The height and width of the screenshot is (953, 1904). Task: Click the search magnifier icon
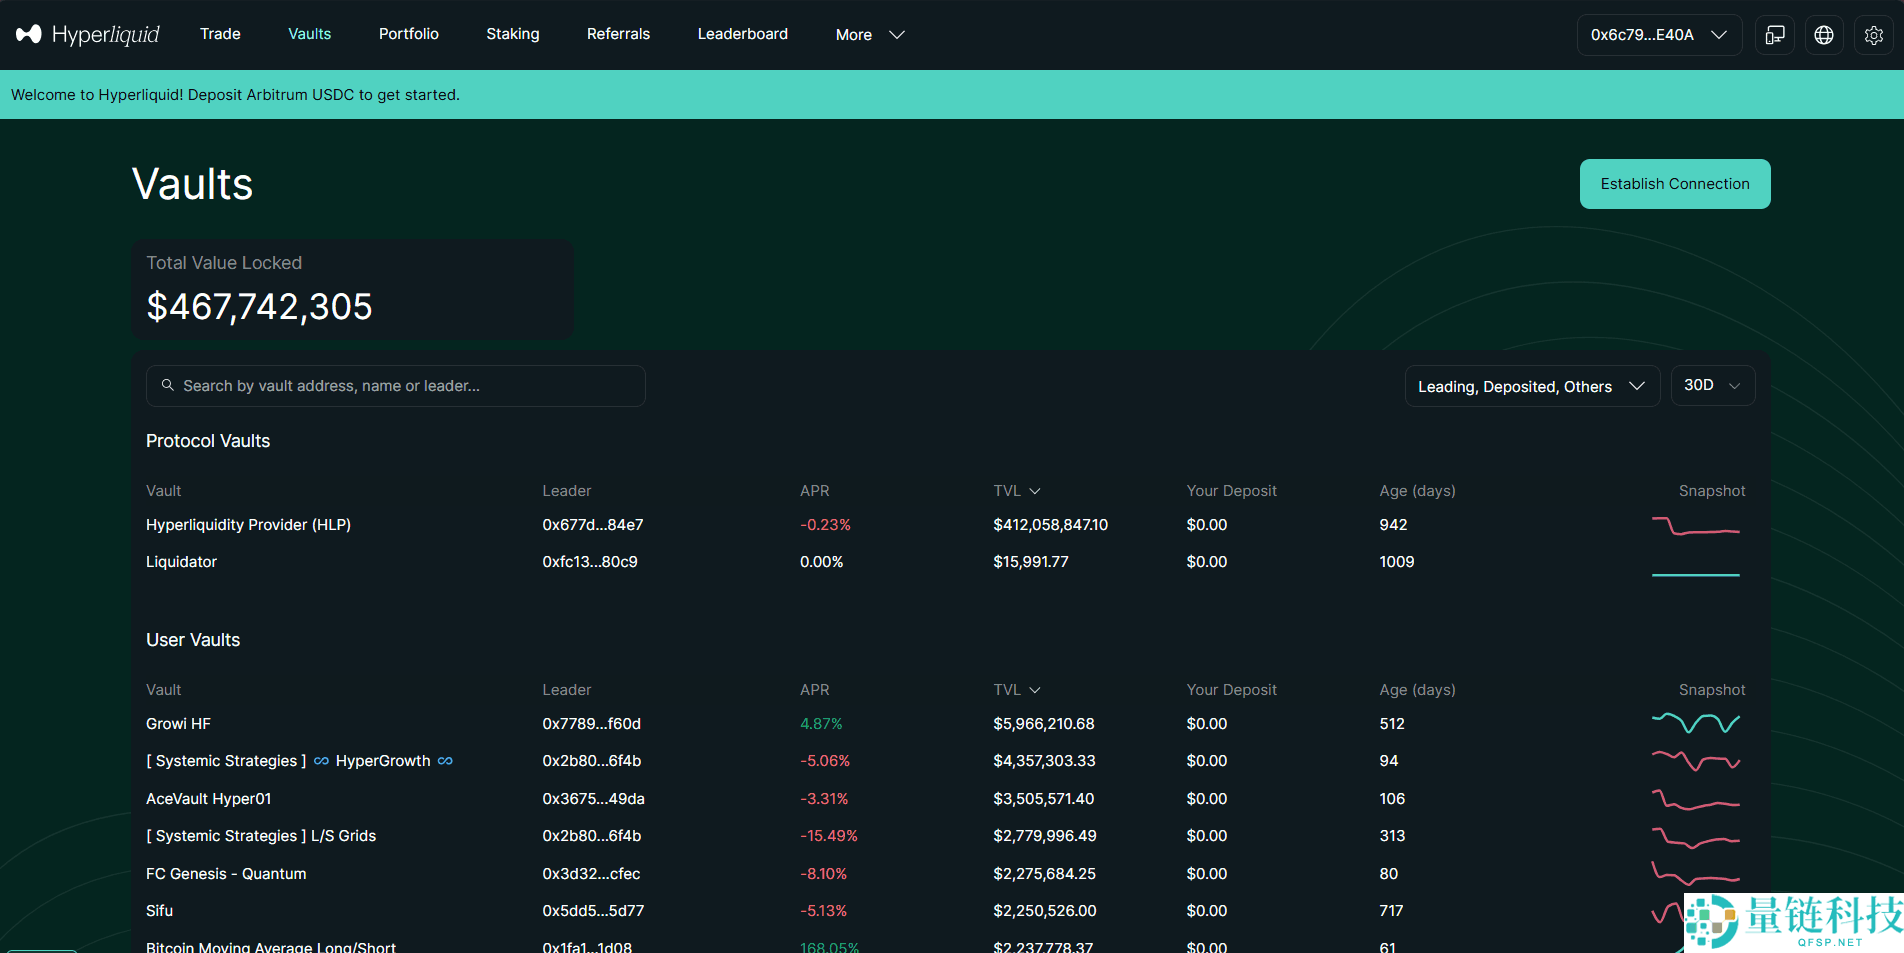click(168, 385)
